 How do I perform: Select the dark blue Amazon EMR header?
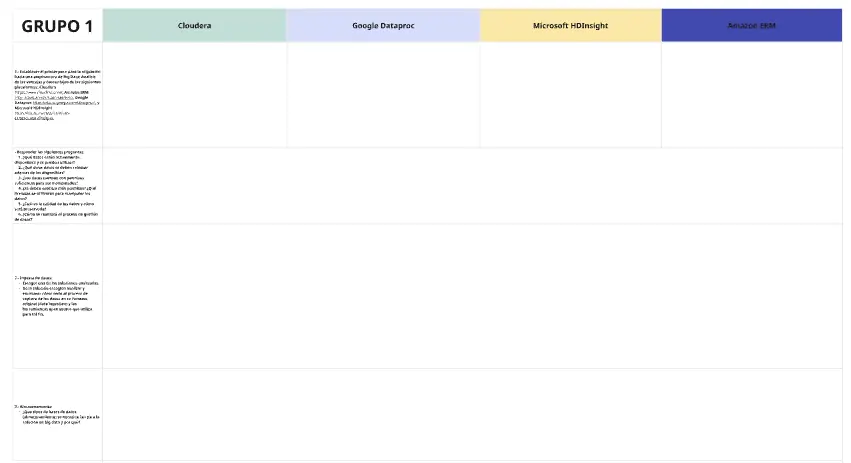pos(752,26)
